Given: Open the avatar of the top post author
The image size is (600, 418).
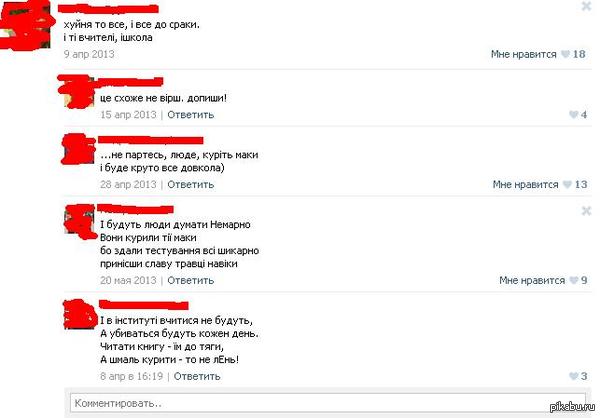Looking at the screenshot, I should click(x=26, y=26).
